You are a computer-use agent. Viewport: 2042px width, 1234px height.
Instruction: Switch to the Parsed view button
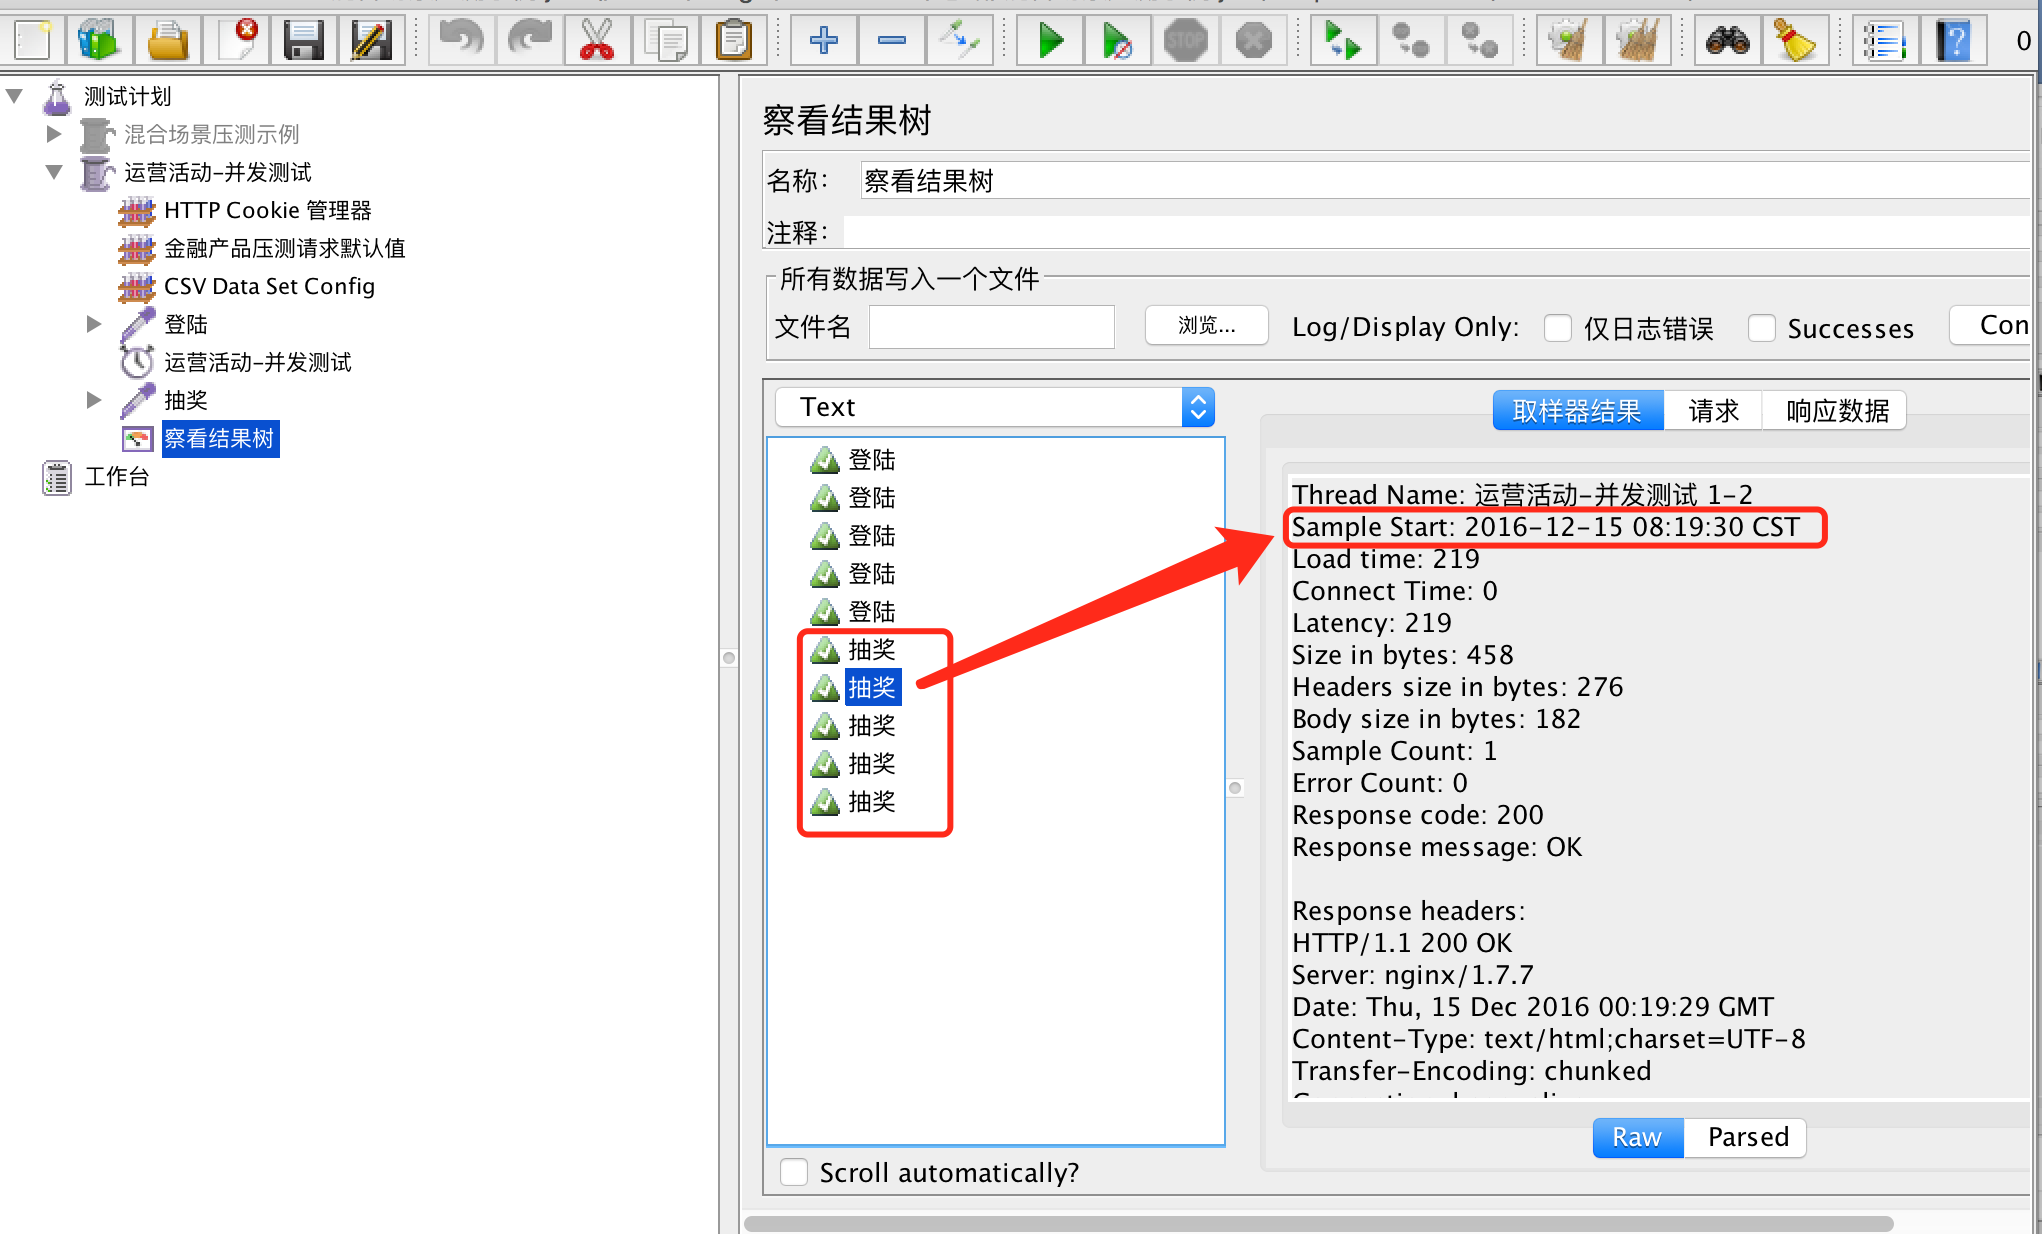(1747, 1138)
